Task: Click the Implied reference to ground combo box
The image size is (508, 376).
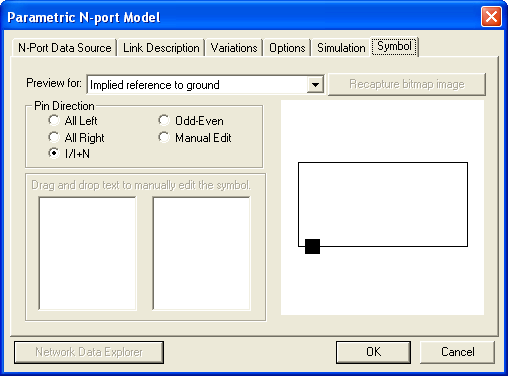Action: coord(205,85)
